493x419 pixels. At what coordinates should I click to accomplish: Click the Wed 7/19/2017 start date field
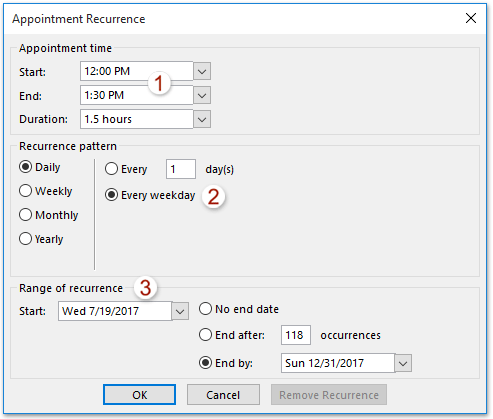(x=115, y=311)
